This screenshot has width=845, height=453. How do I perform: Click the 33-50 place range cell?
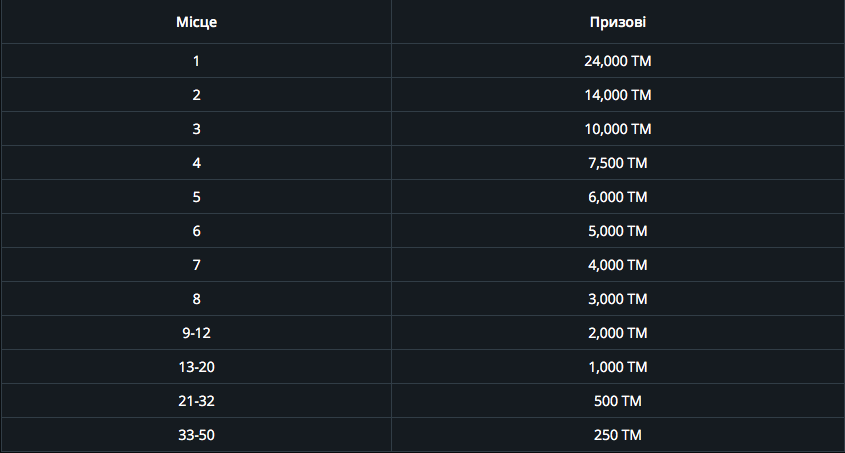click(196, 434)
